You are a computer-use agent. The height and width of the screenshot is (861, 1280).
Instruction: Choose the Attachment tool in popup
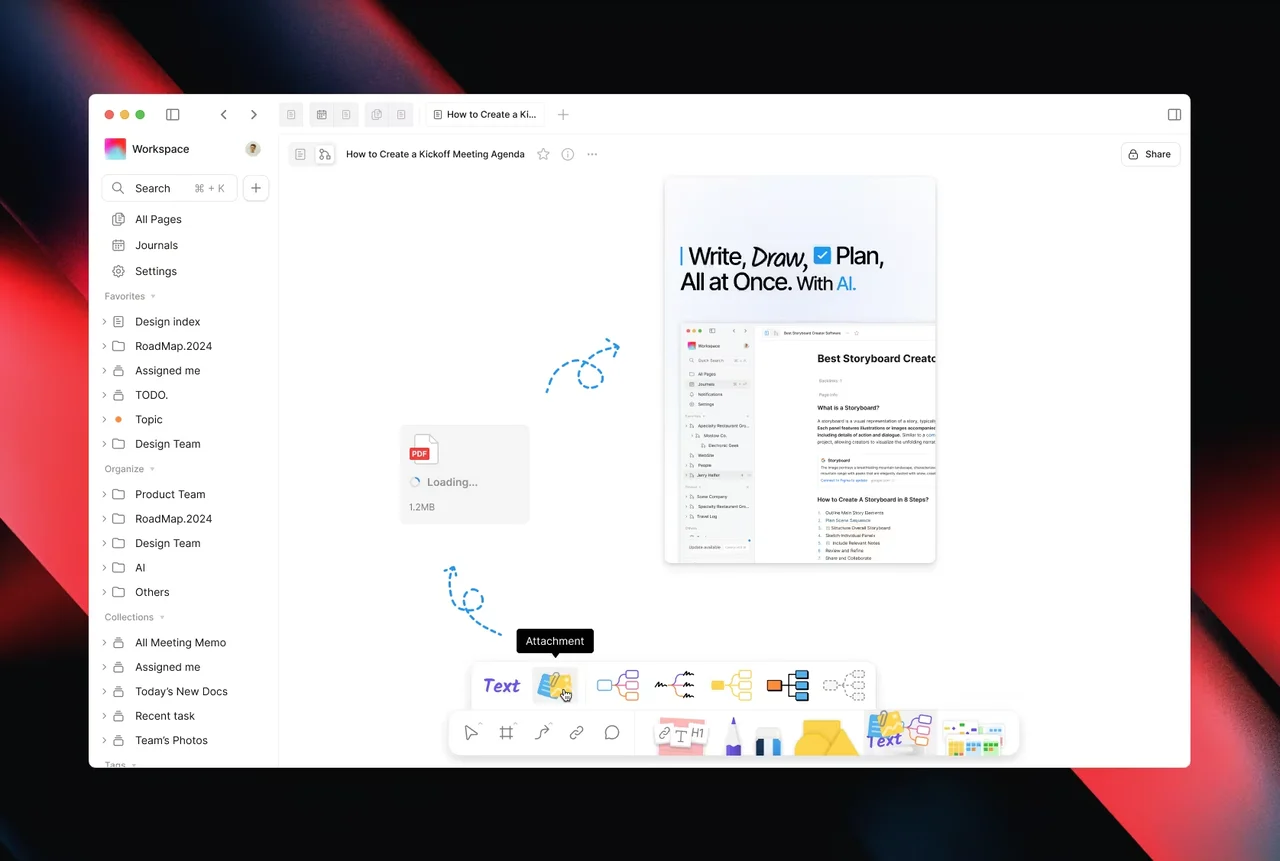(555, 686)
